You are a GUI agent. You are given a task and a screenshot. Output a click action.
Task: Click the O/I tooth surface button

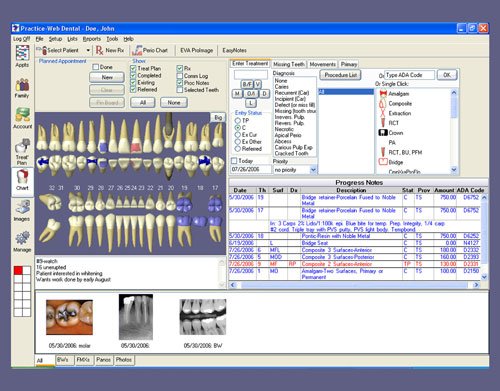251,94
